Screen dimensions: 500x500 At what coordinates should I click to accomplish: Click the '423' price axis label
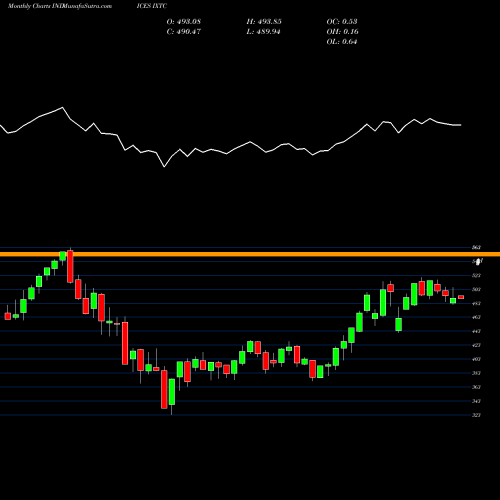coord(476,345)
